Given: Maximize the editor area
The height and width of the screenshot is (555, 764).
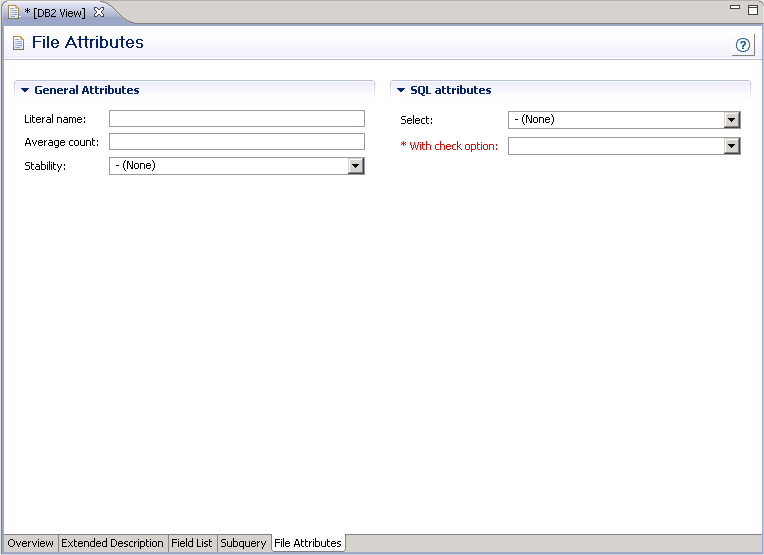Looking at the screenshot, I should coord(752,8).
